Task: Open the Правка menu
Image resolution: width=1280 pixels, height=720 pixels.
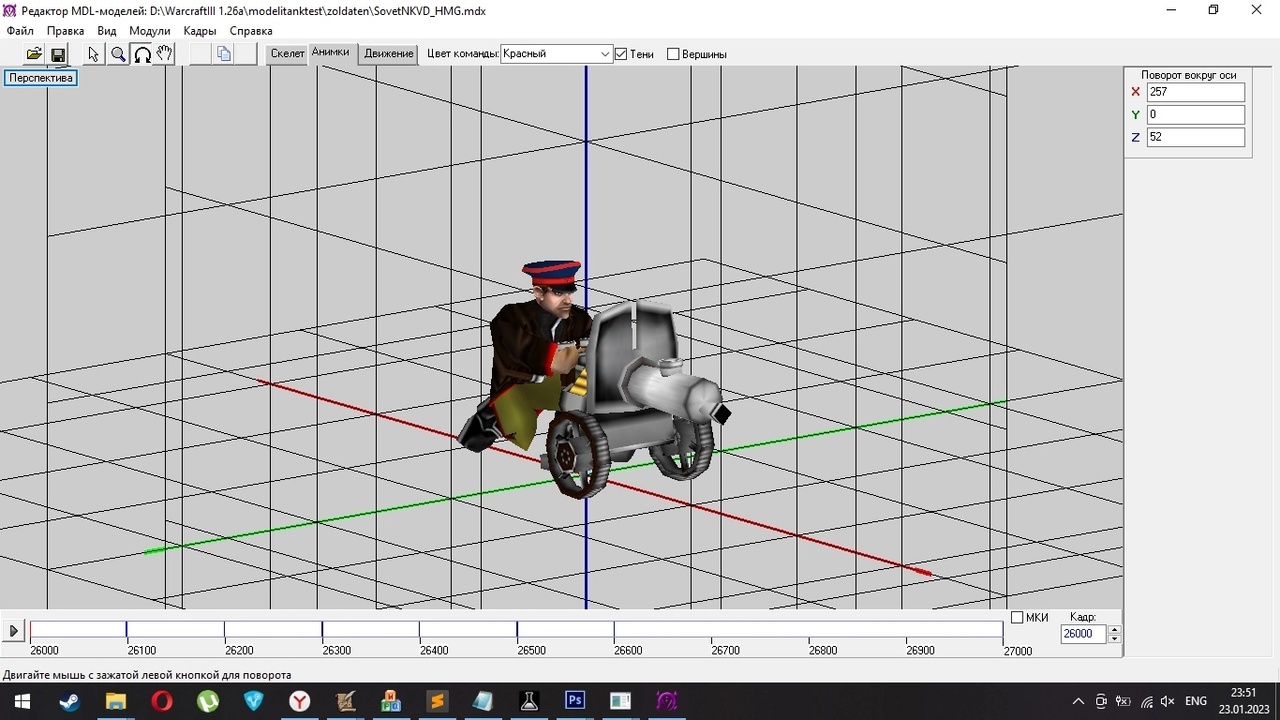Action: point(66,31)
